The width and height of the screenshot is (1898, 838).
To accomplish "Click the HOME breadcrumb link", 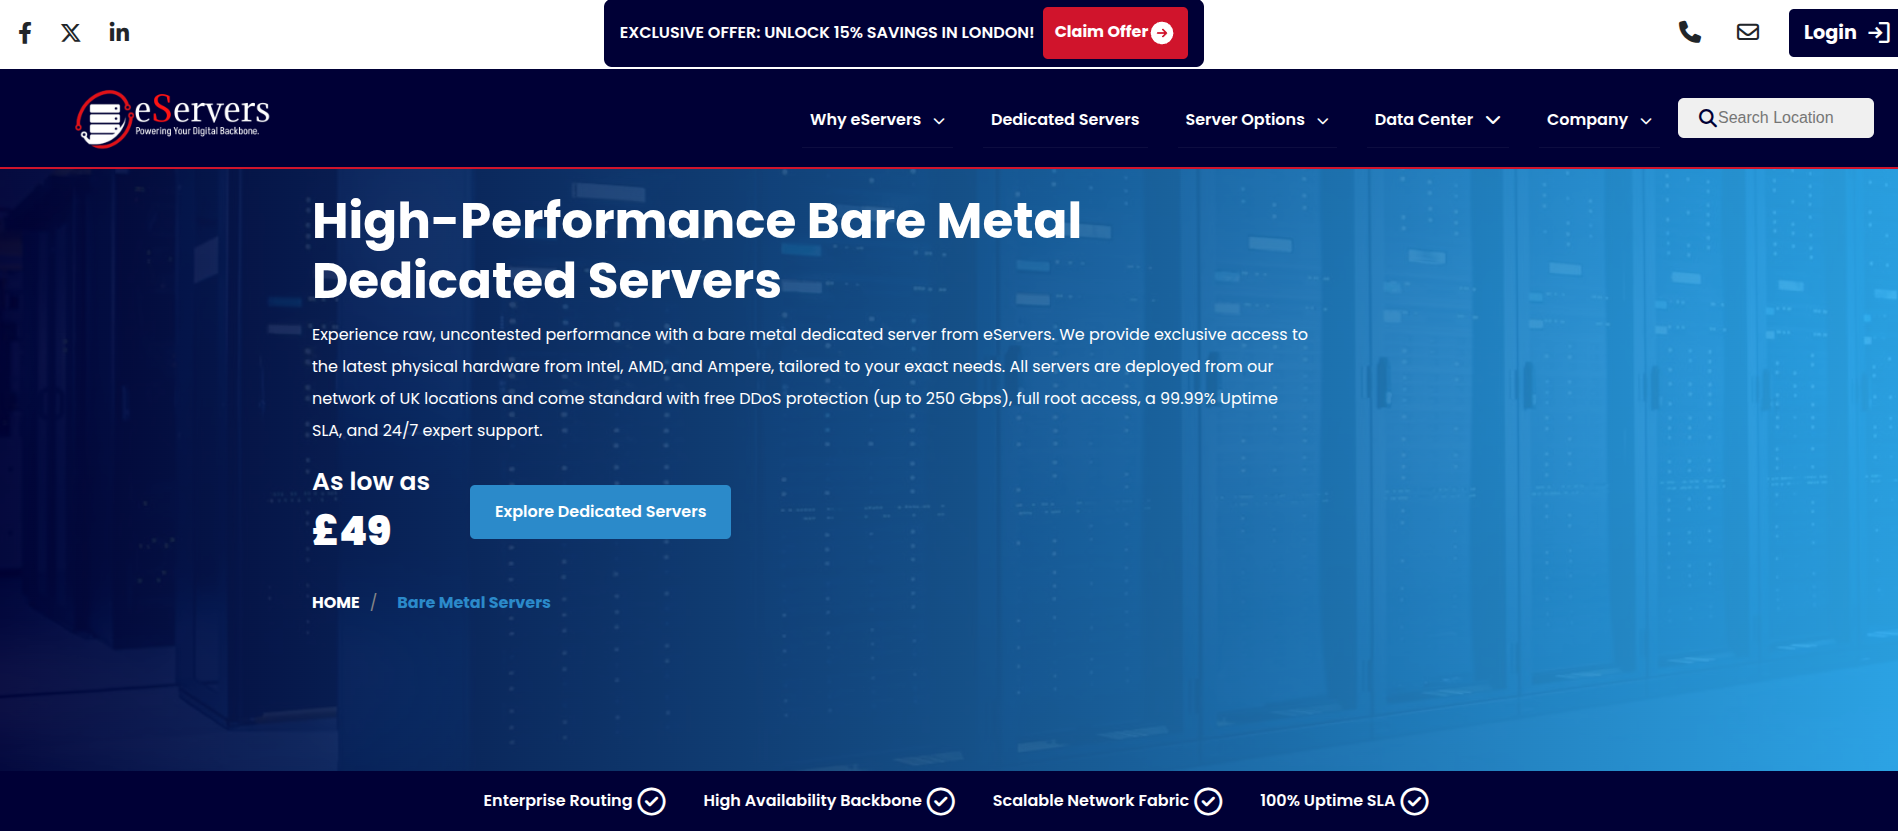I will (x=336, y=603).
